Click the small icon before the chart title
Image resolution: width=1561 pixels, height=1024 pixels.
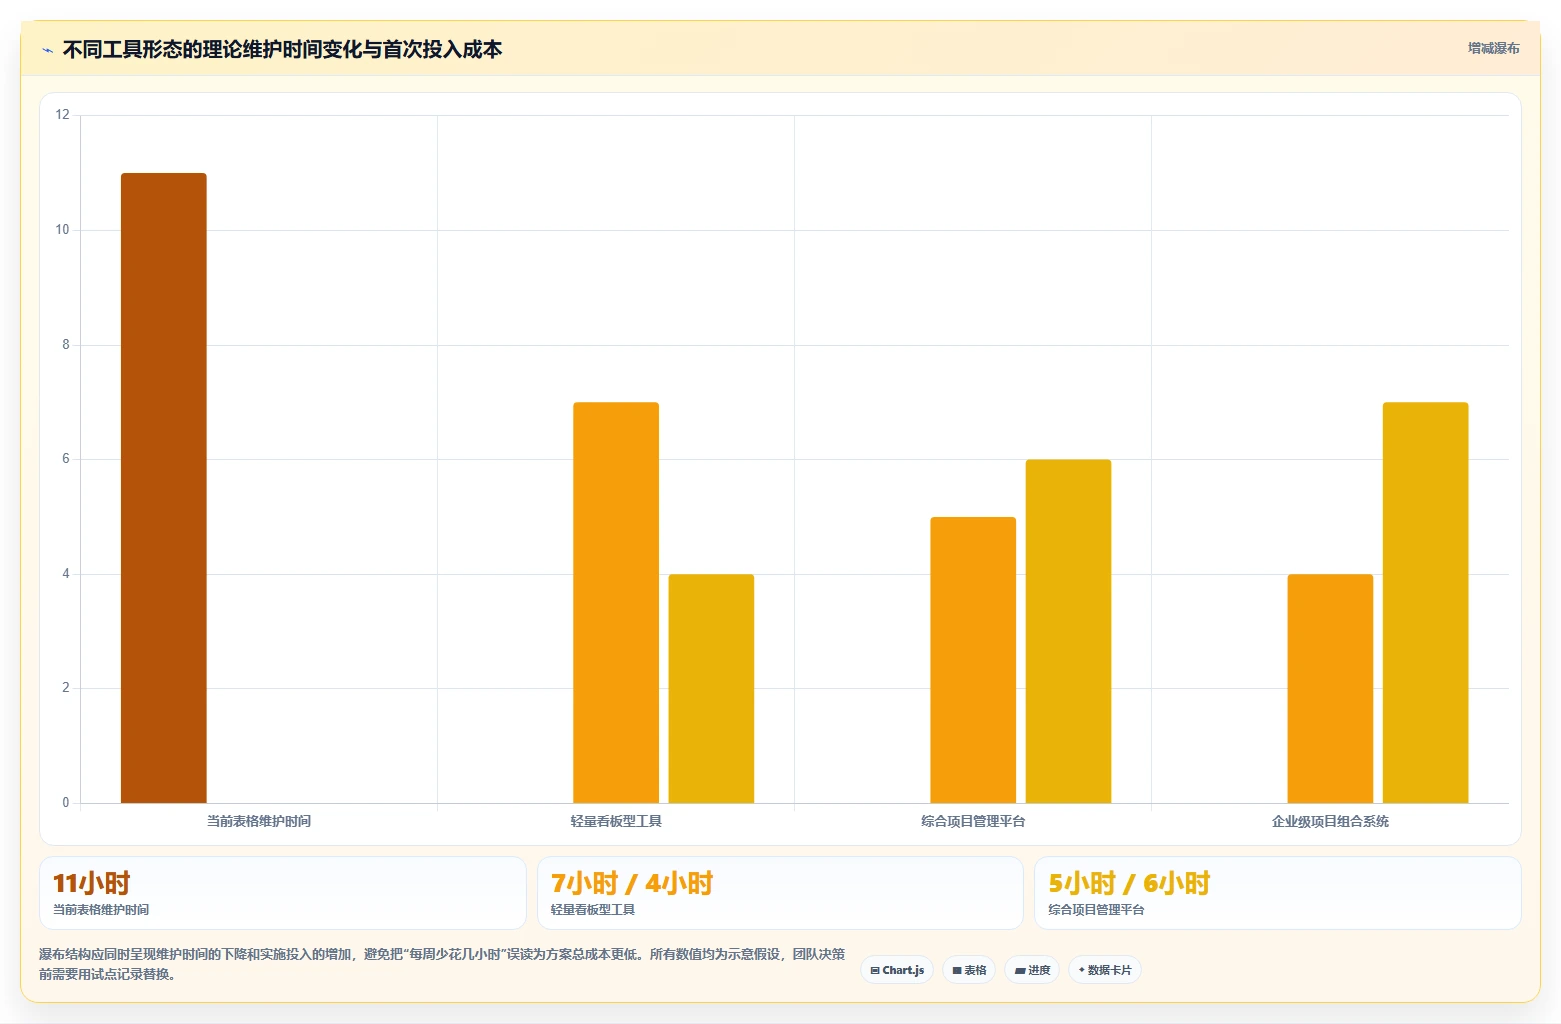[47, 50]
